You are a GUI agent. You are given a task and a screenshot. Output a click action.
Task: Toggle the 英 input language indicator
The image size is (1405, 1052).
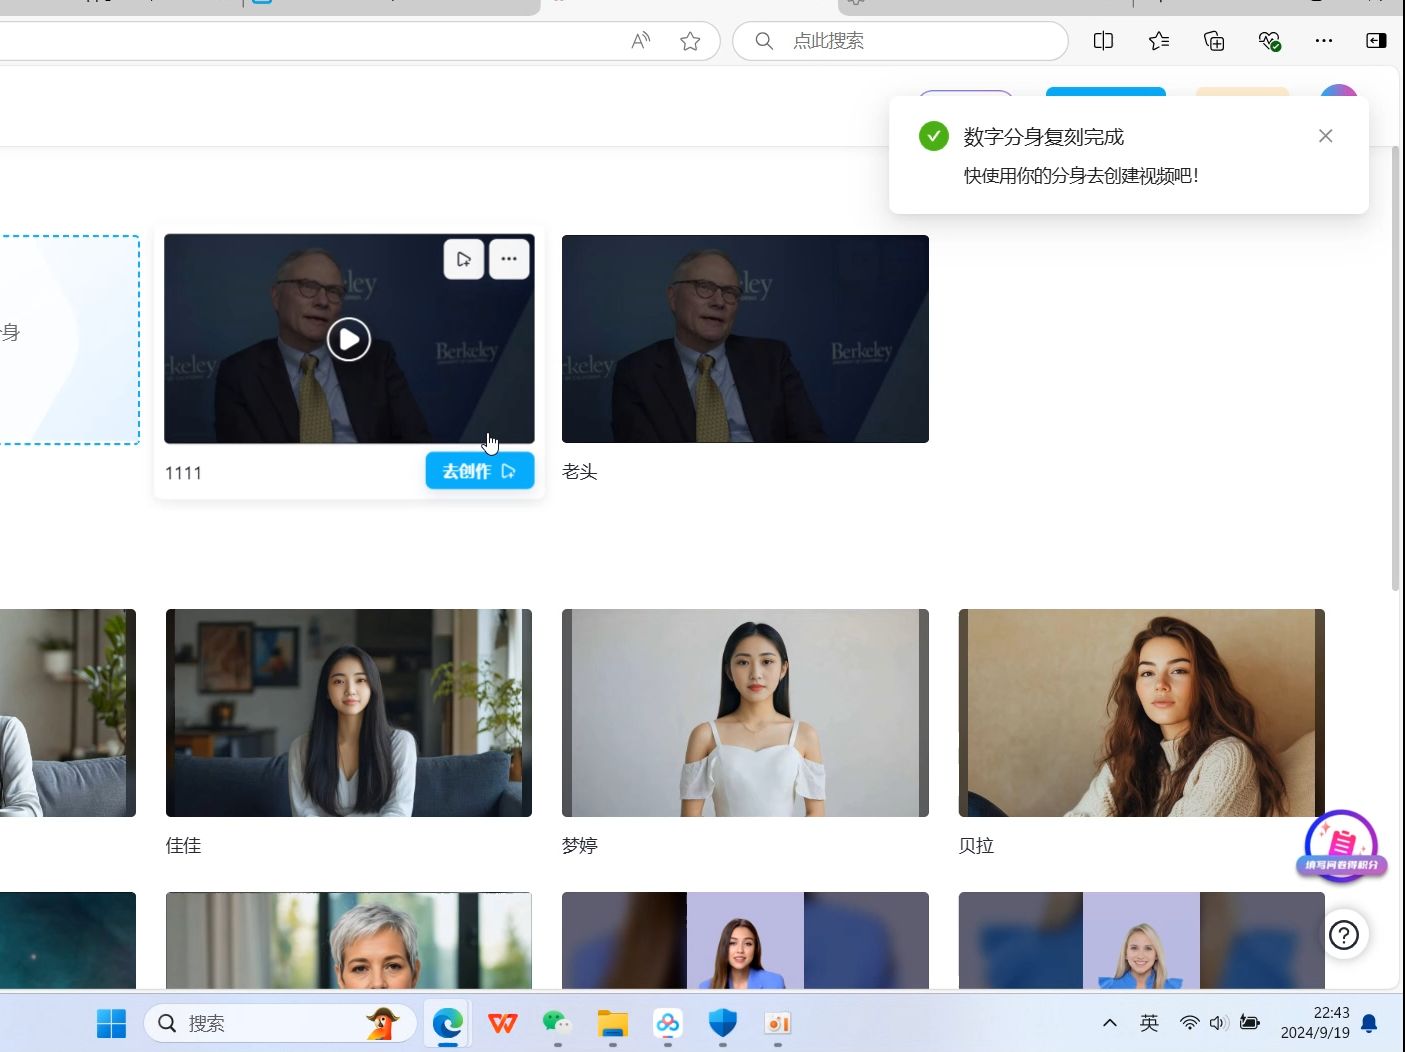click(1148, 1023)
